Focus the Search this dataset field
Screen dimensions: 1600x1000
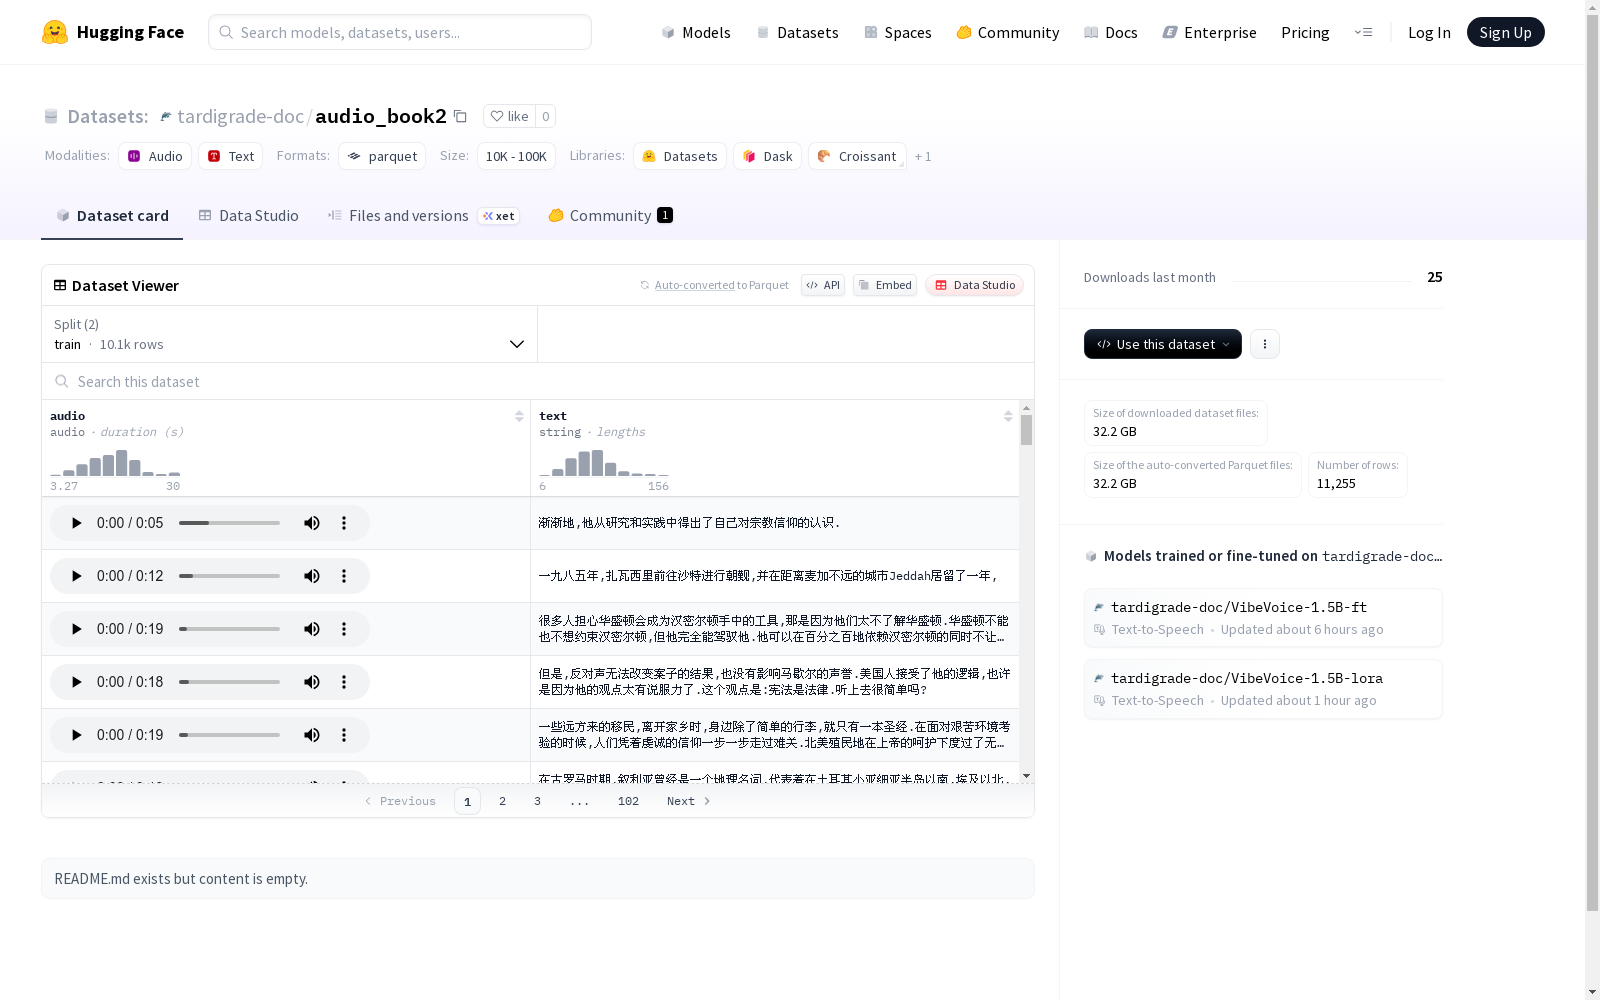[538, 382]
